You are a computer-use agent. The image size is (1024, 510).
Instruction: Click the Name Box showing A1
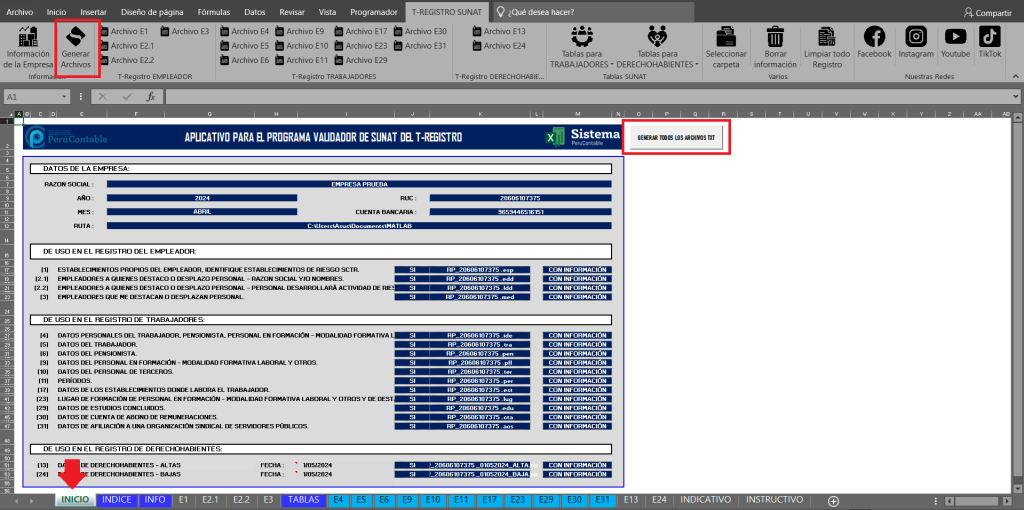[x=32, y=97]
